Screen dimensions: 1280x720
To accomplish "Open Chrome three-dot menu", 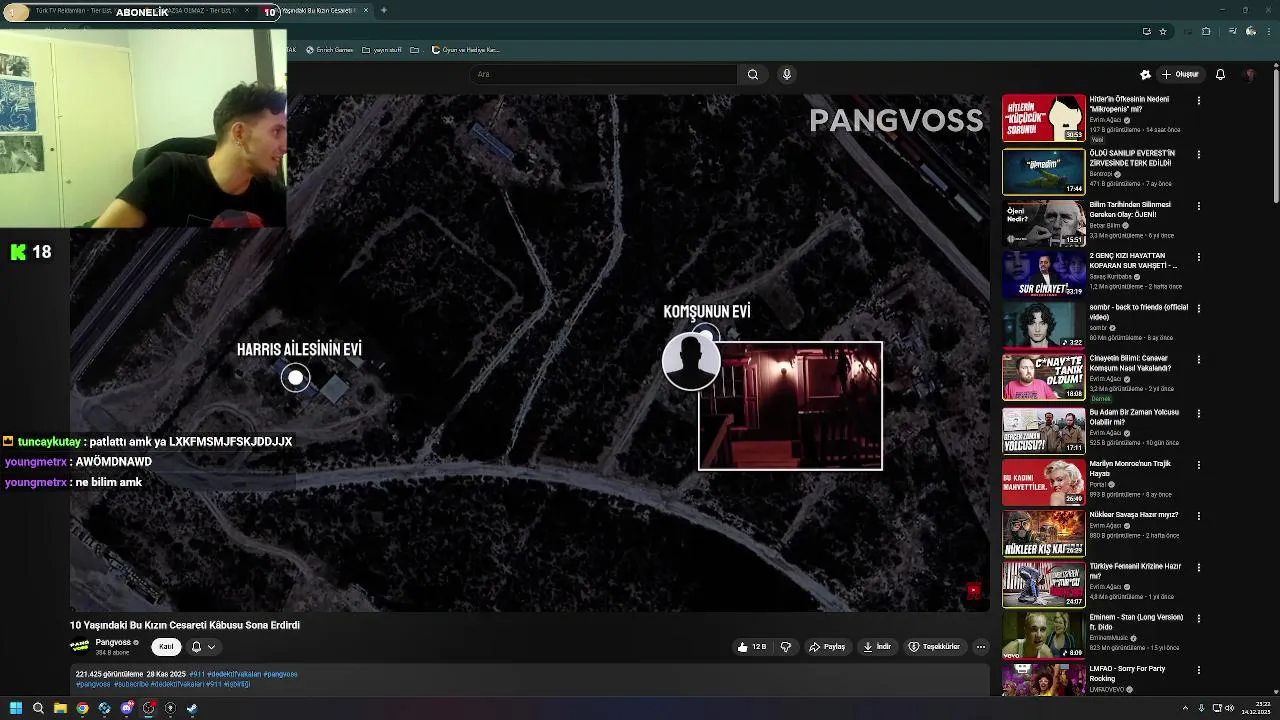I will pos(1269,31).
